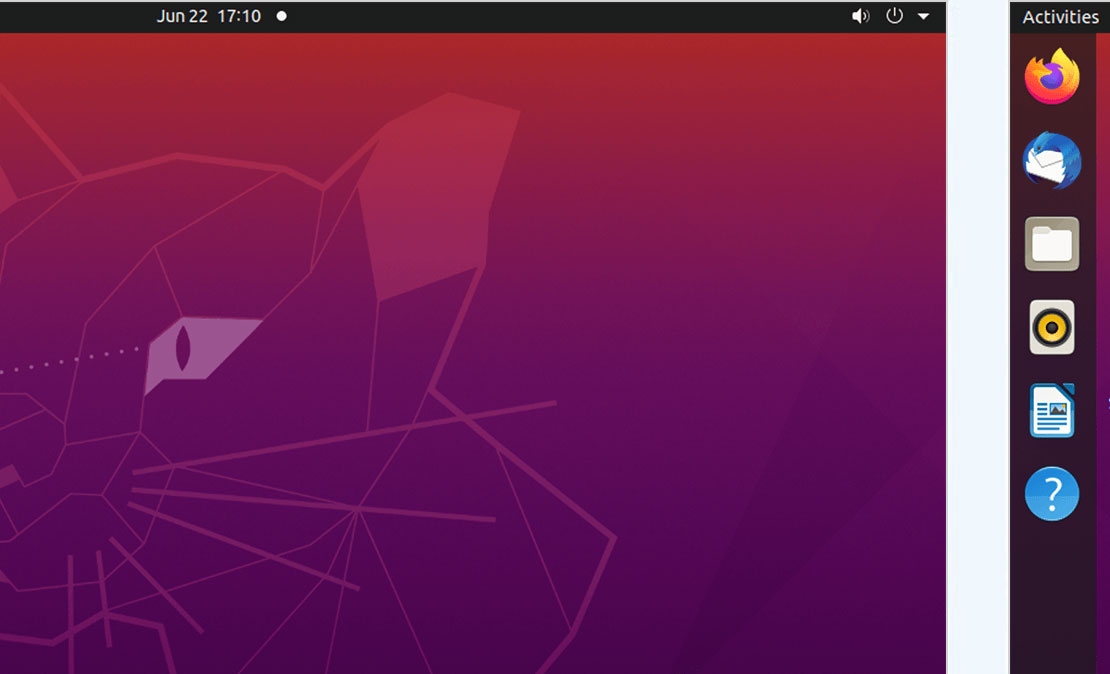
Task: Click the volume speaker icon
Action: coord(860,16)
